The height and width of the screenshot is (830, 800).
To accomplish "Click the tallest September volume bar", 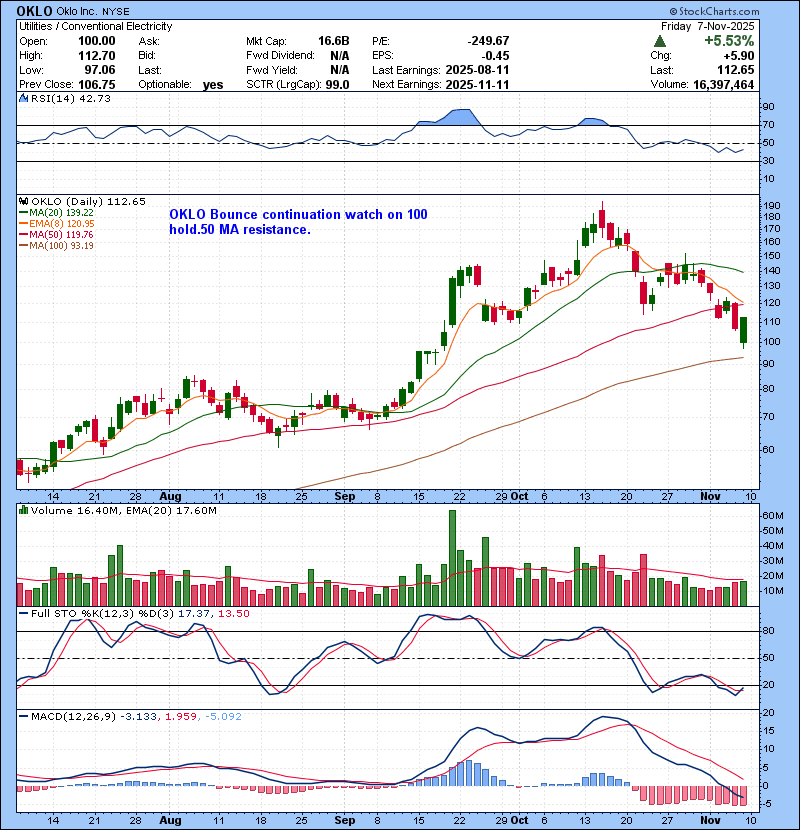I will coord(452,557).
